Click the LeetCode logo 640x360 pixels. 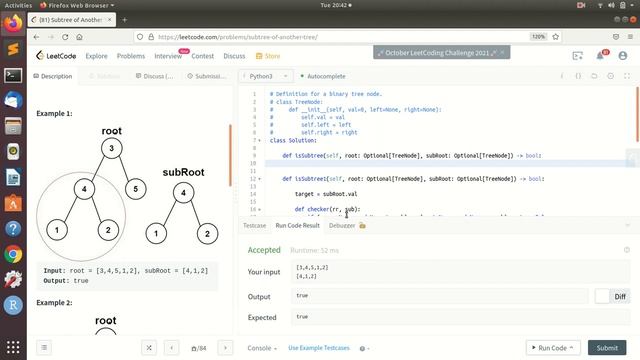(56, 56)
